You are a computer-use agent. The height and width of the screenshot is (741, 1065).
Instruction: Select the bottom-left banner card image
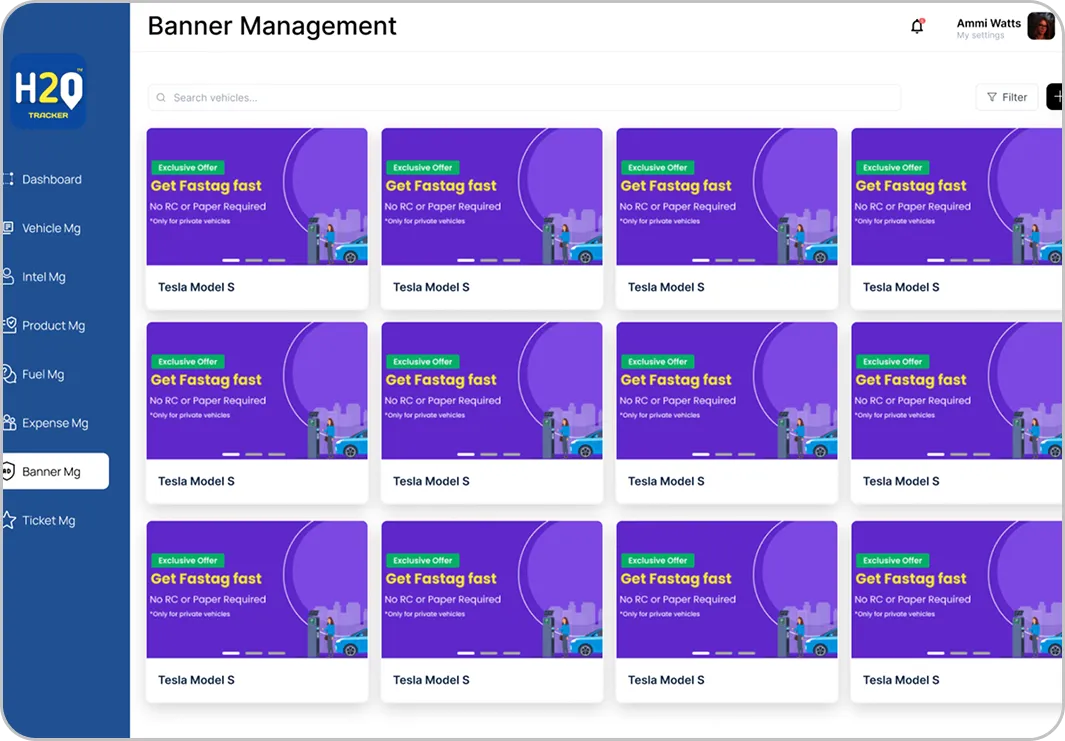tap(256, 589)
